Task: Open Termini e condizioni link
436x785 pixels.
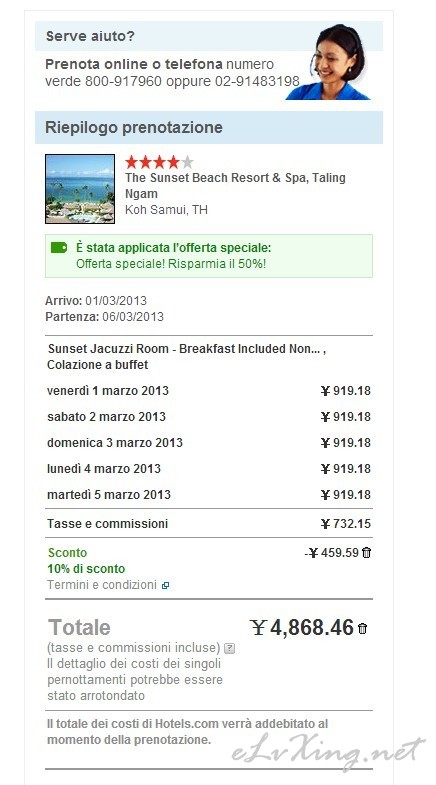Action: coord(102,585)
